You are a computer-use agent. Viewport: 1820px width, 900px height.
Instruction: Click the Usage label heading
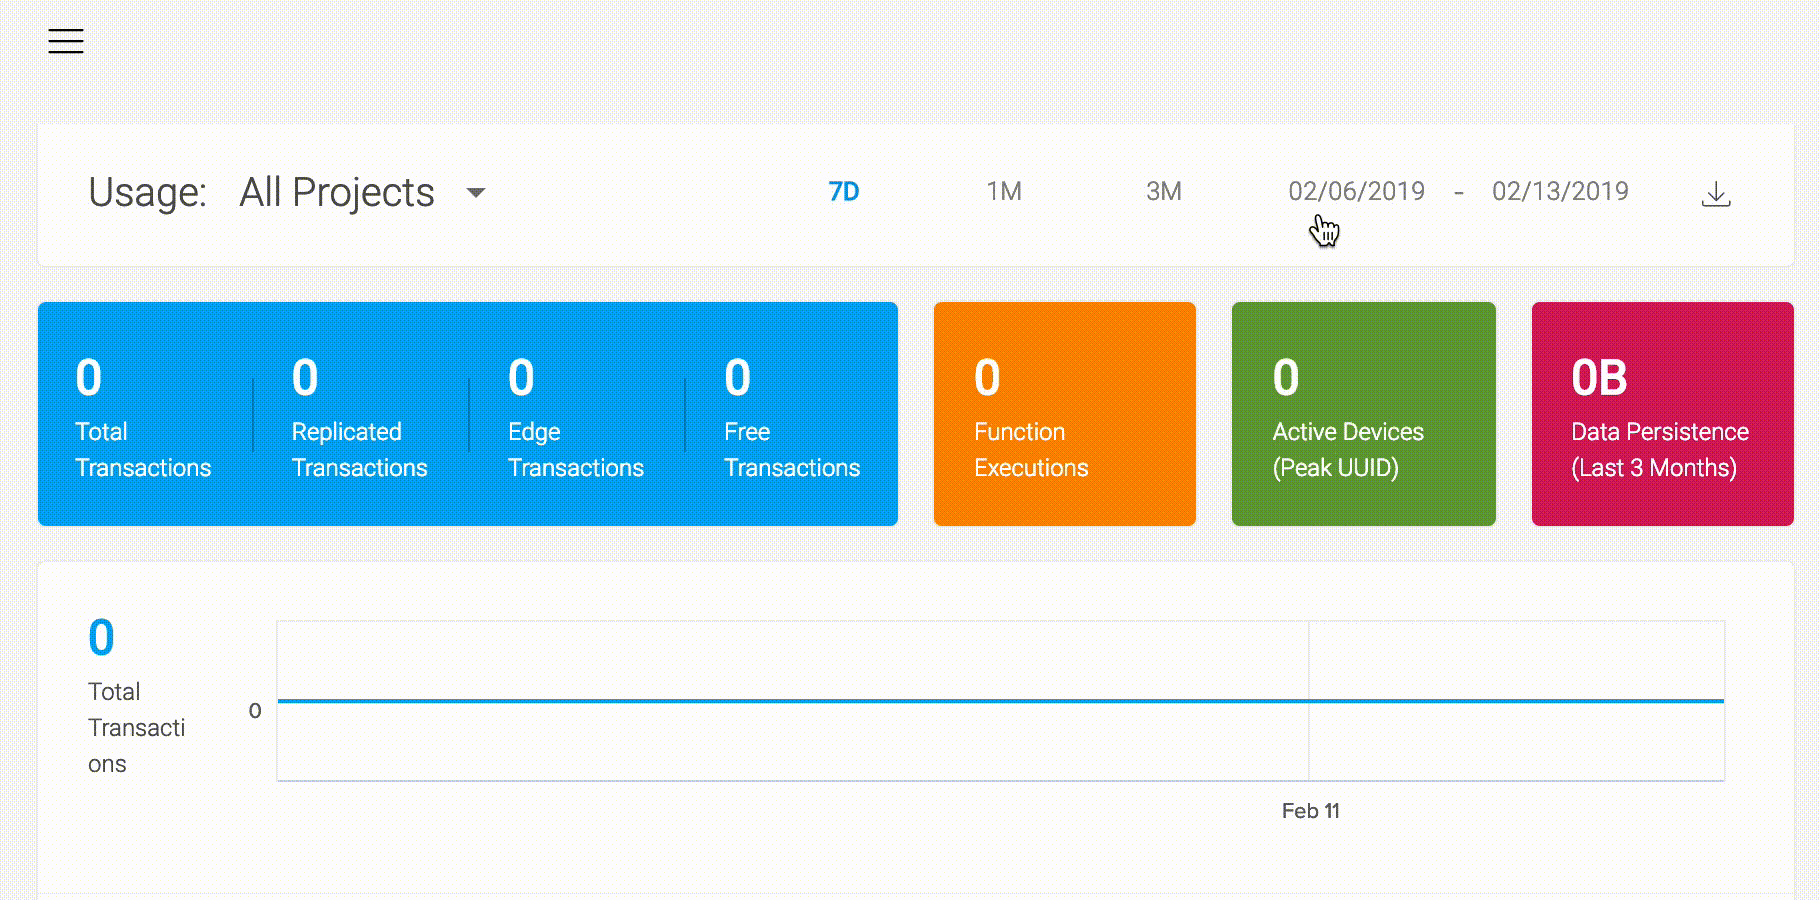coord(148,192)
